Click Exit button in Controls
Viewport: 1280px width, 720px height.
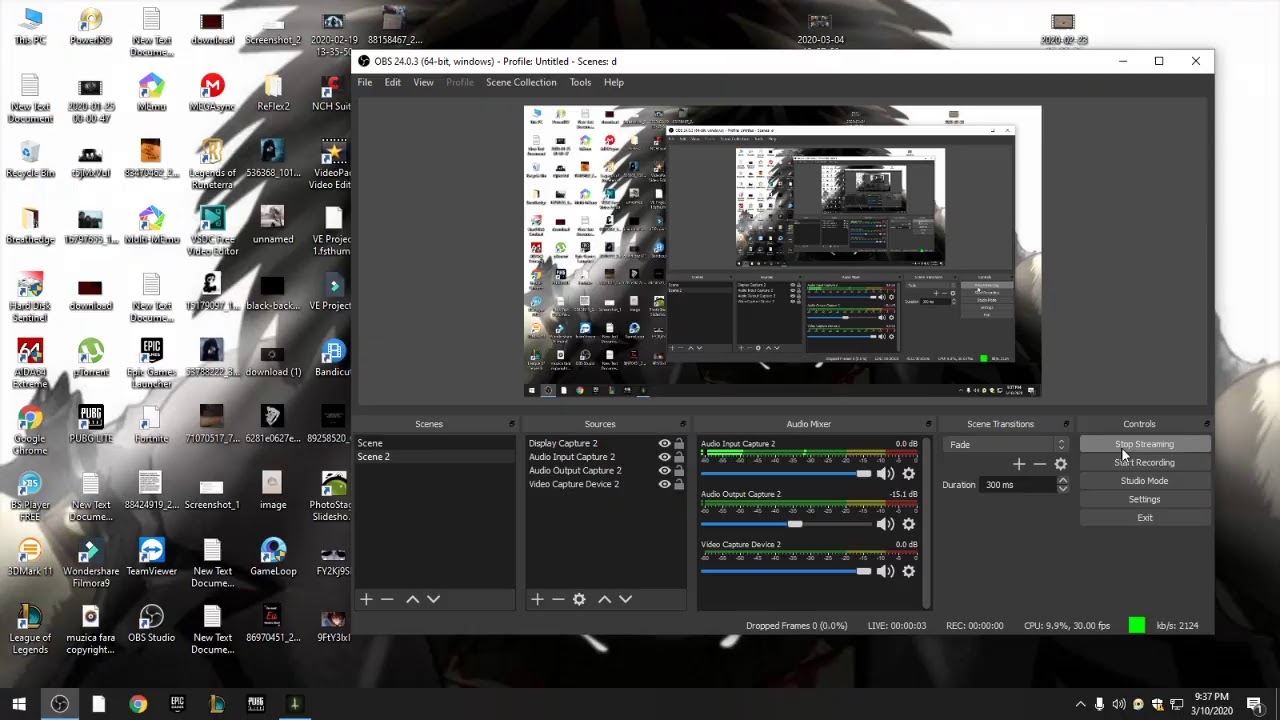click(1144, 518)
